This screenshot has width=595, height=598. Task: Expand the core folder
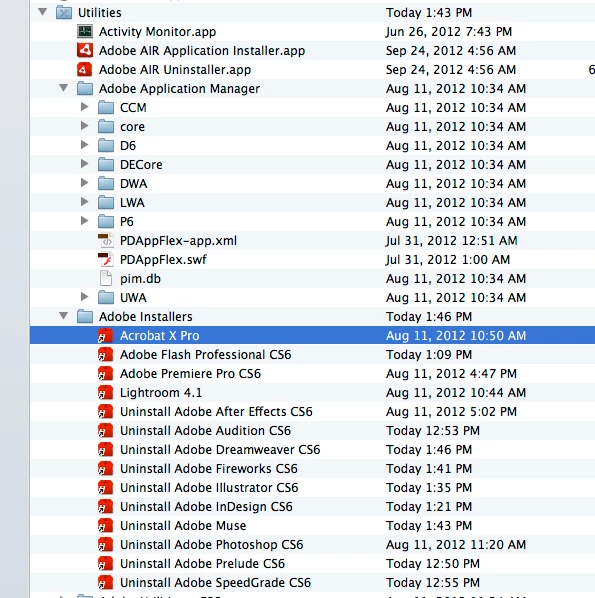click(x=85, y=126)
